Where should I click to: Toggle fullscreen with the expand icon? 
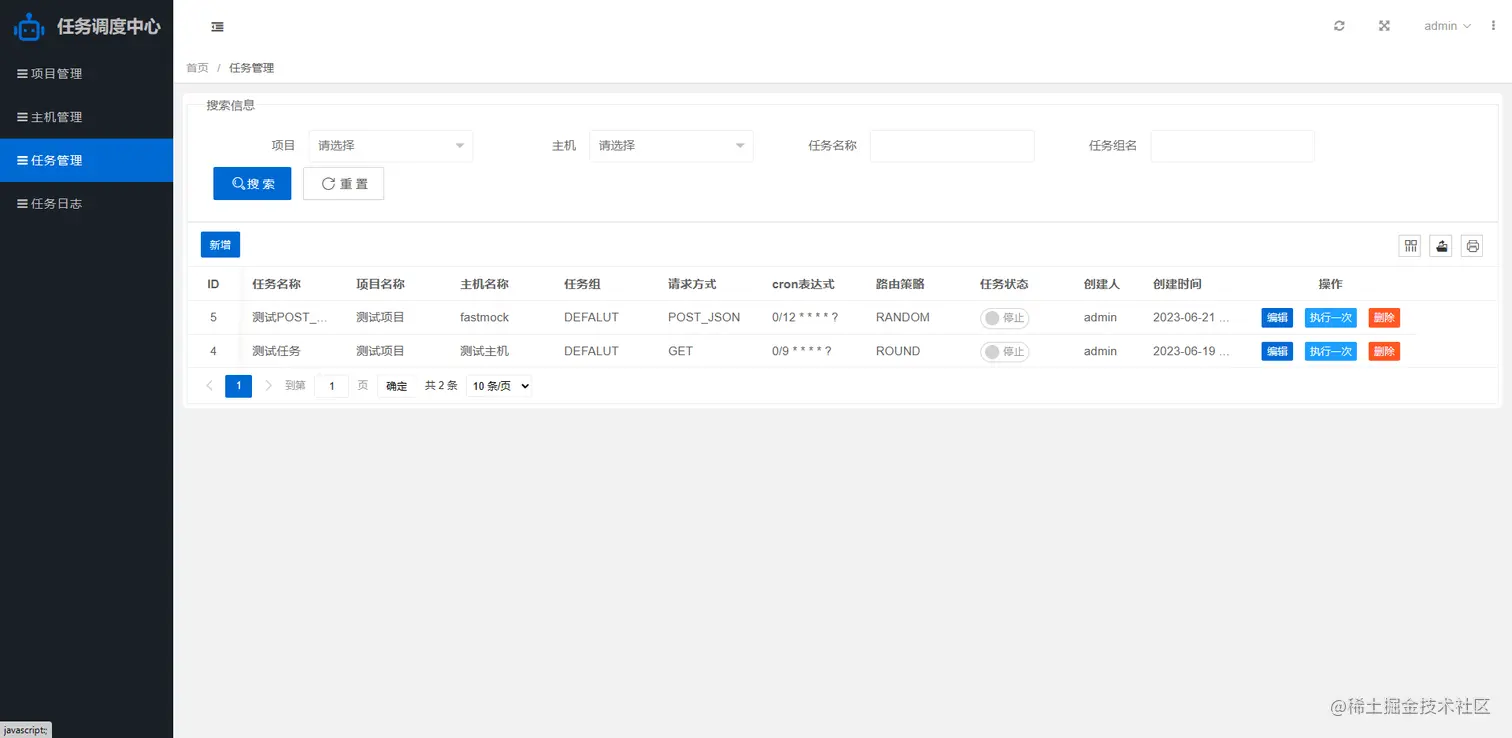(1384, 26)
